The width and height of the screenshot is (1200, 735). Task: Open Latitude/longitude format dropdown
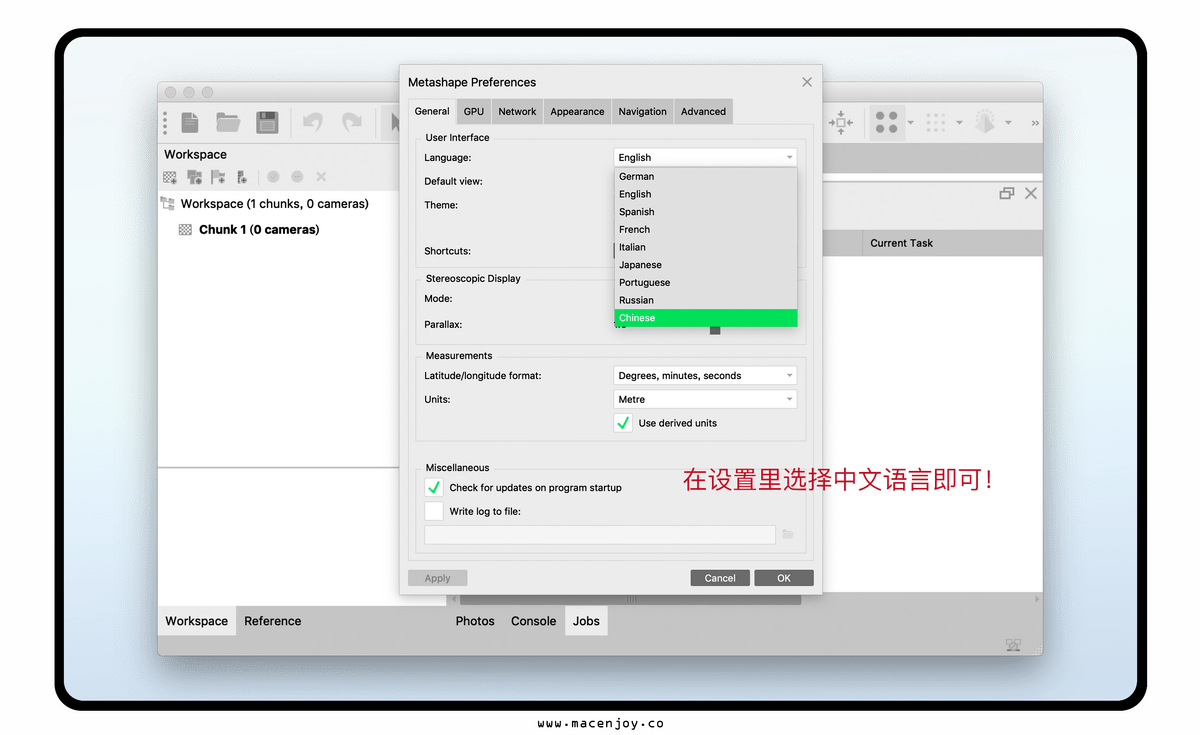tap(705, 376)
